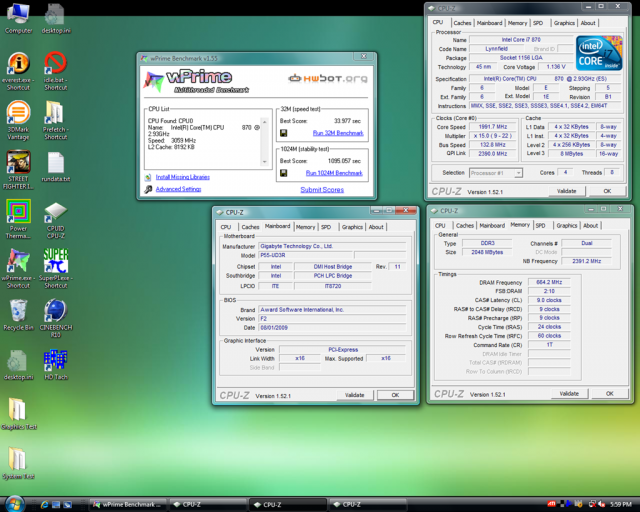Click the P55-UD3R model field

click(305, 255)
